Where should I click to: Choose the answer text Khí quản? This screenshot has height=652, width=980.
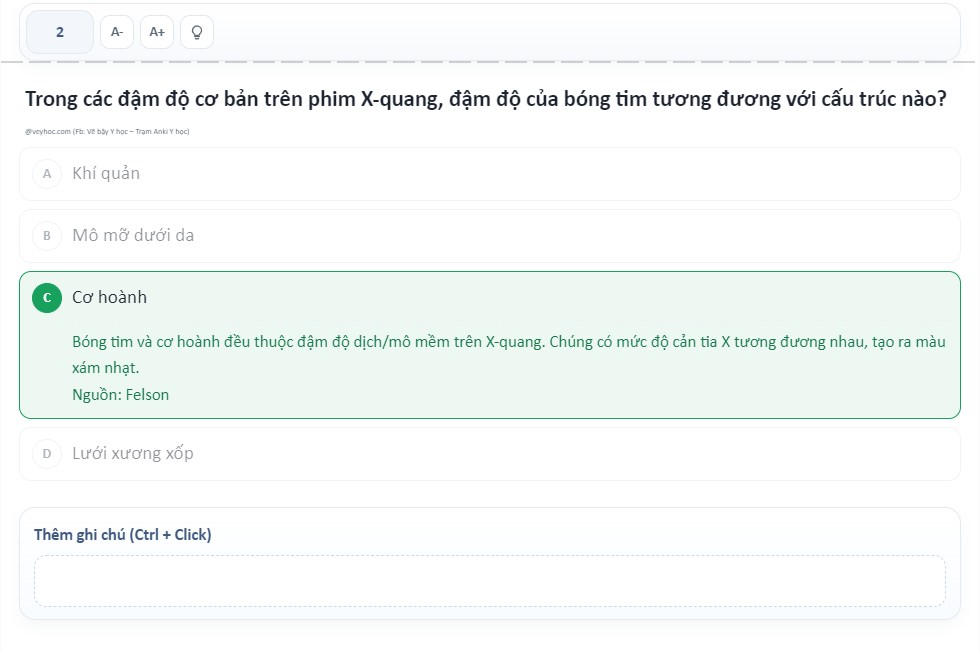pos(106,174)
